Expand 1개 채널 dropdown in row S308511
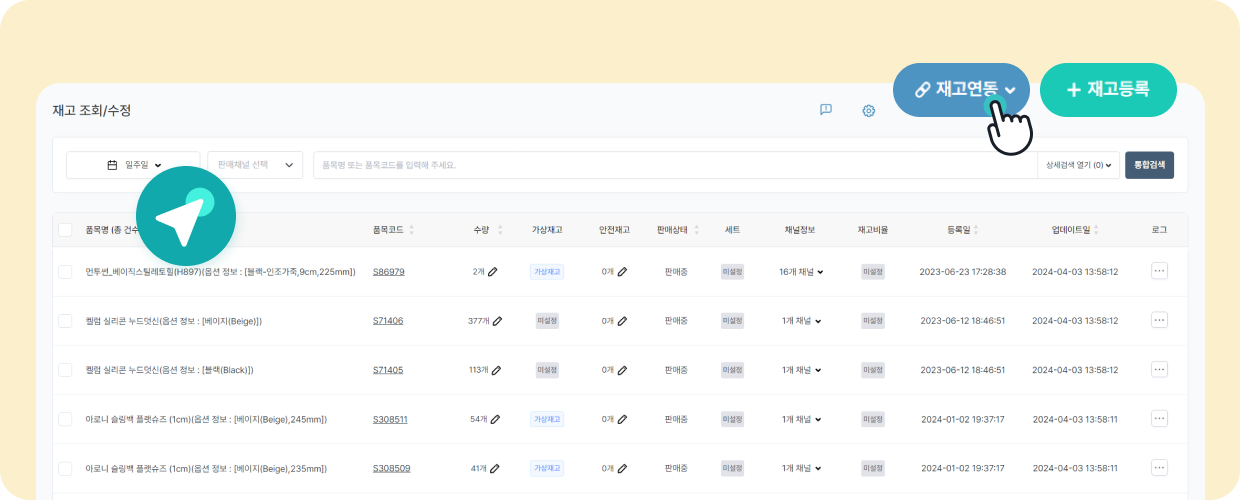This screenshot has height=500, width=1240. (x=802, y=419)
